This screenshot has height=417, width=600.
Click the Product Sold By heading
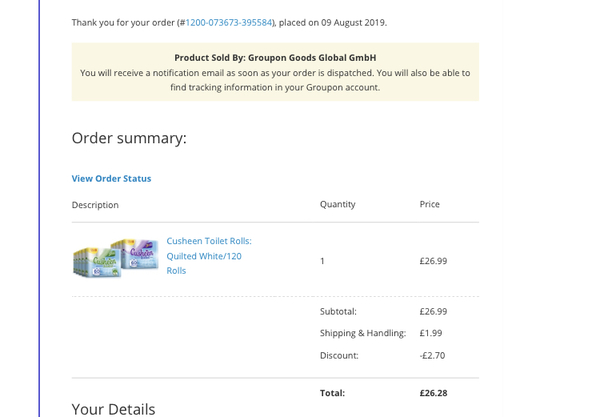(275, 57)
